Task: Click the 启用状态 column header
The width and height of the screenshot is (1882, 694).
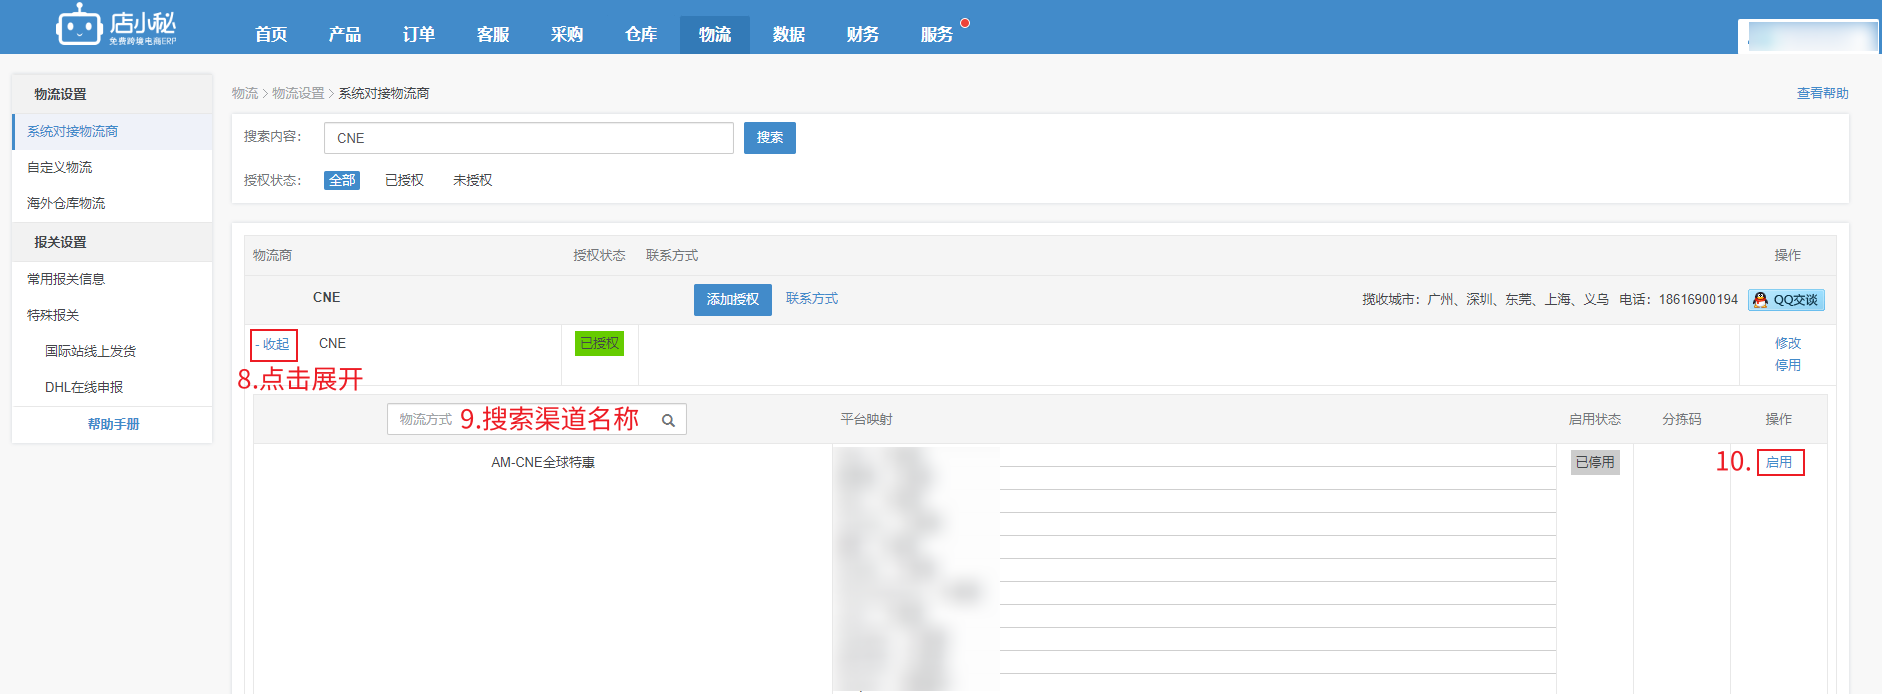Action: click(1595, 420)
